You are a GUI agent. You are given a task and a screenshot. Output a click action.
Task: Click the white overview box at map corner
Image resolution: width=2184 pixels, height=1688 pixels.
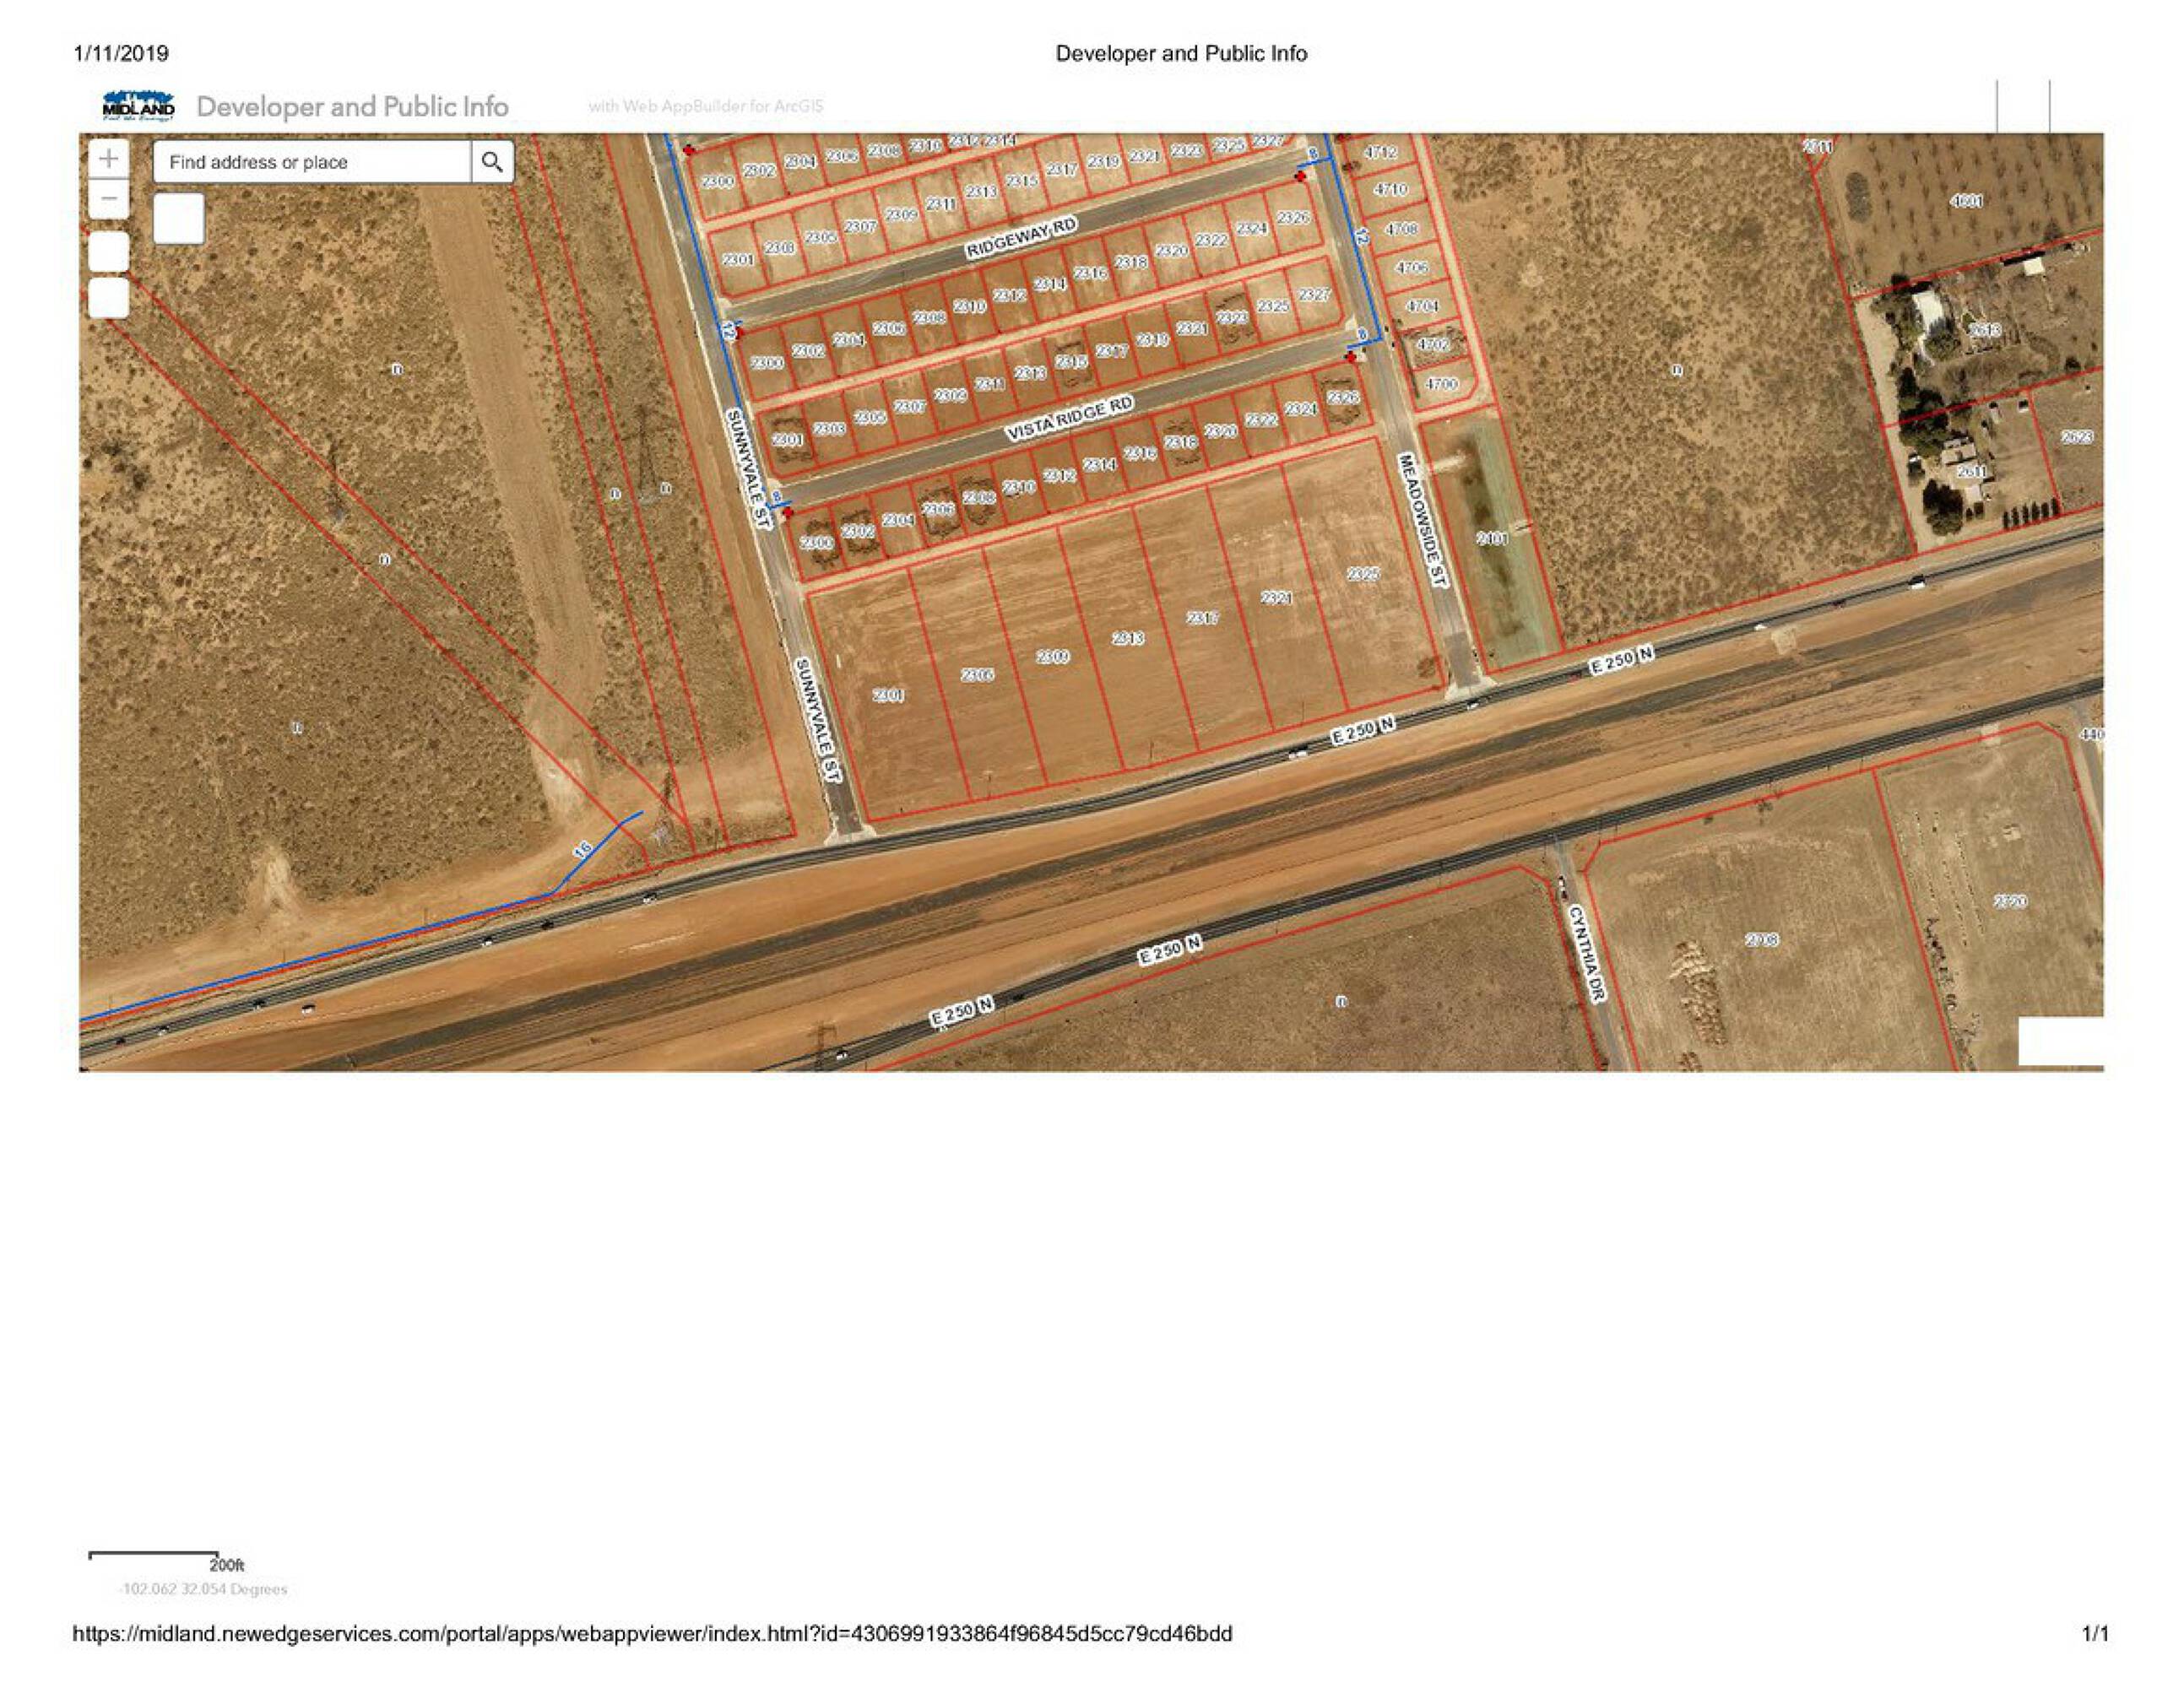click(2059, 1041)
